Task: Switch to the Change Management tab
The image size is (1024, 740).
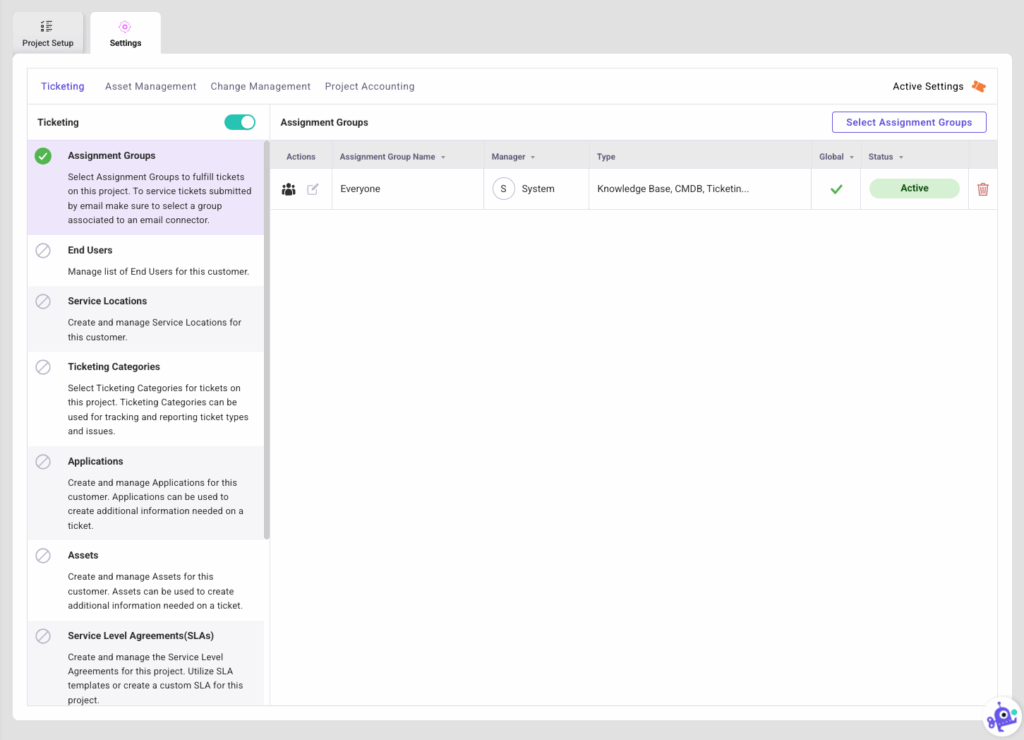Action: click(260, 86)
